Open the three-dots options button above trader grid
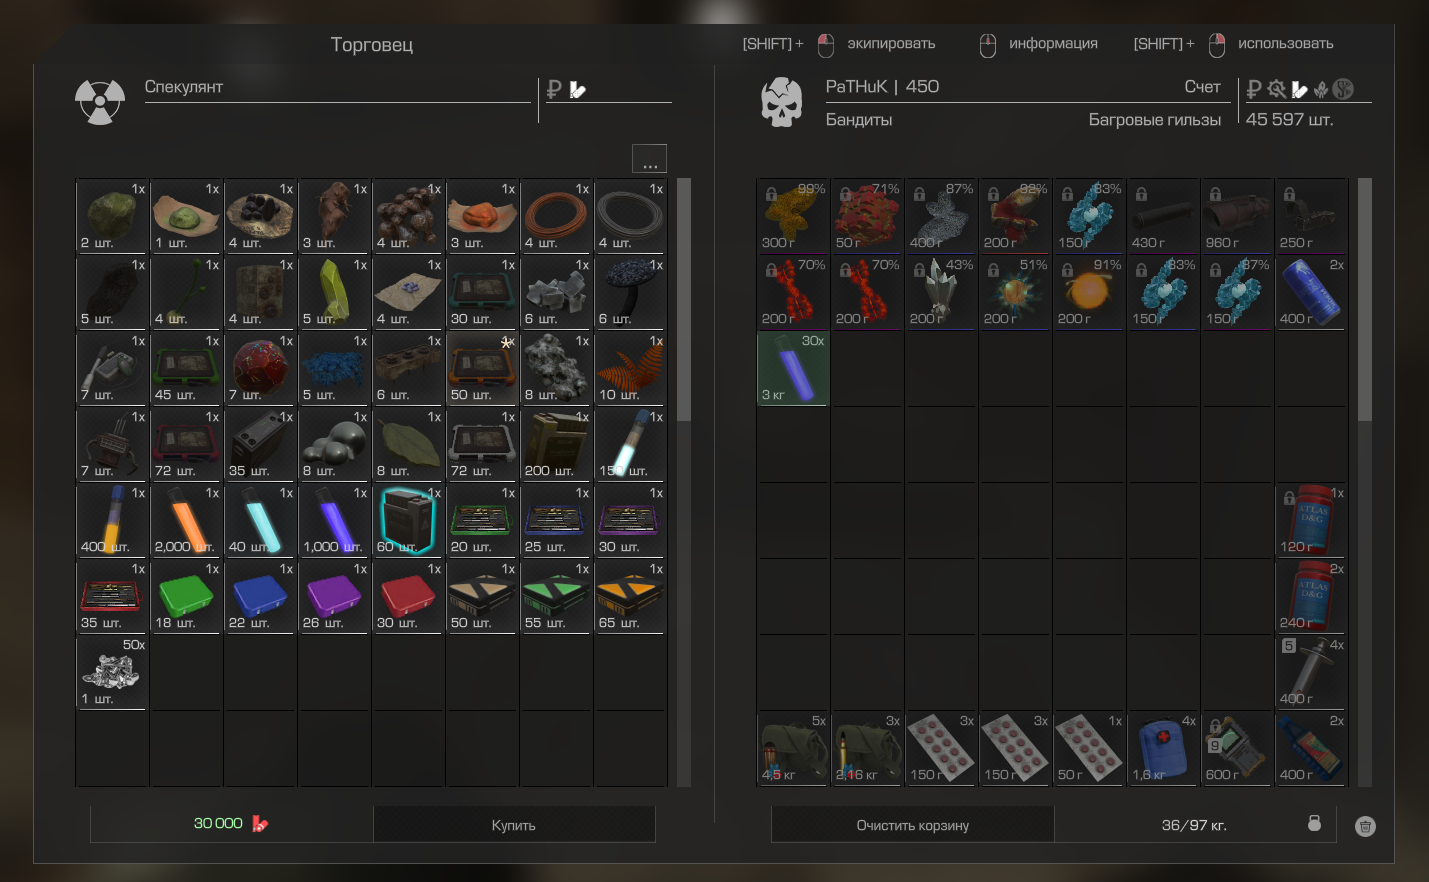This screenshot has width=1429, height=882. [x=649, y=159]
